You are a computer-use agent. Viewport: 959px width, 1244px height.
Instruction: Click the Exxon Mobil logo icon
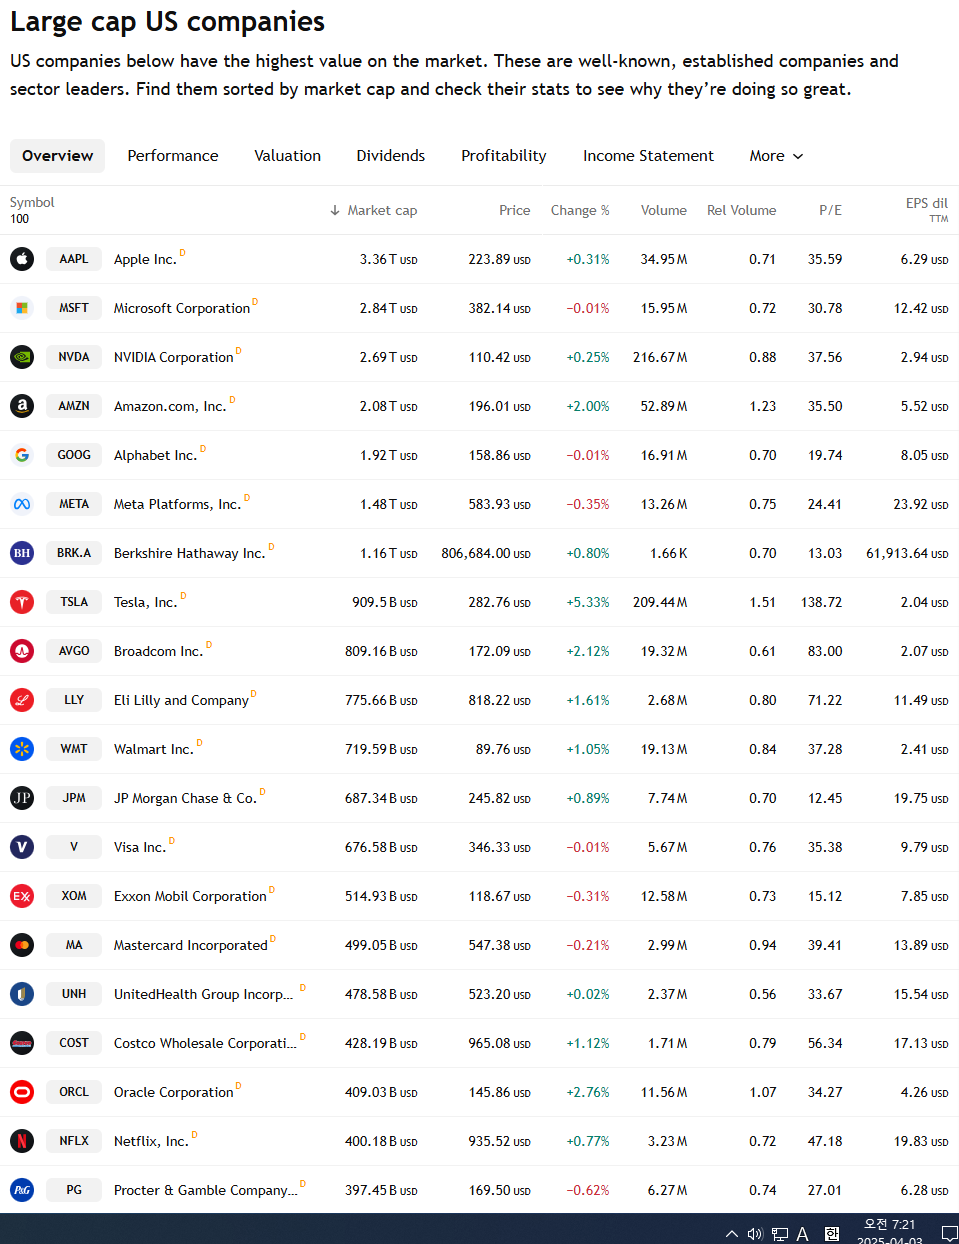click(22, 896)
